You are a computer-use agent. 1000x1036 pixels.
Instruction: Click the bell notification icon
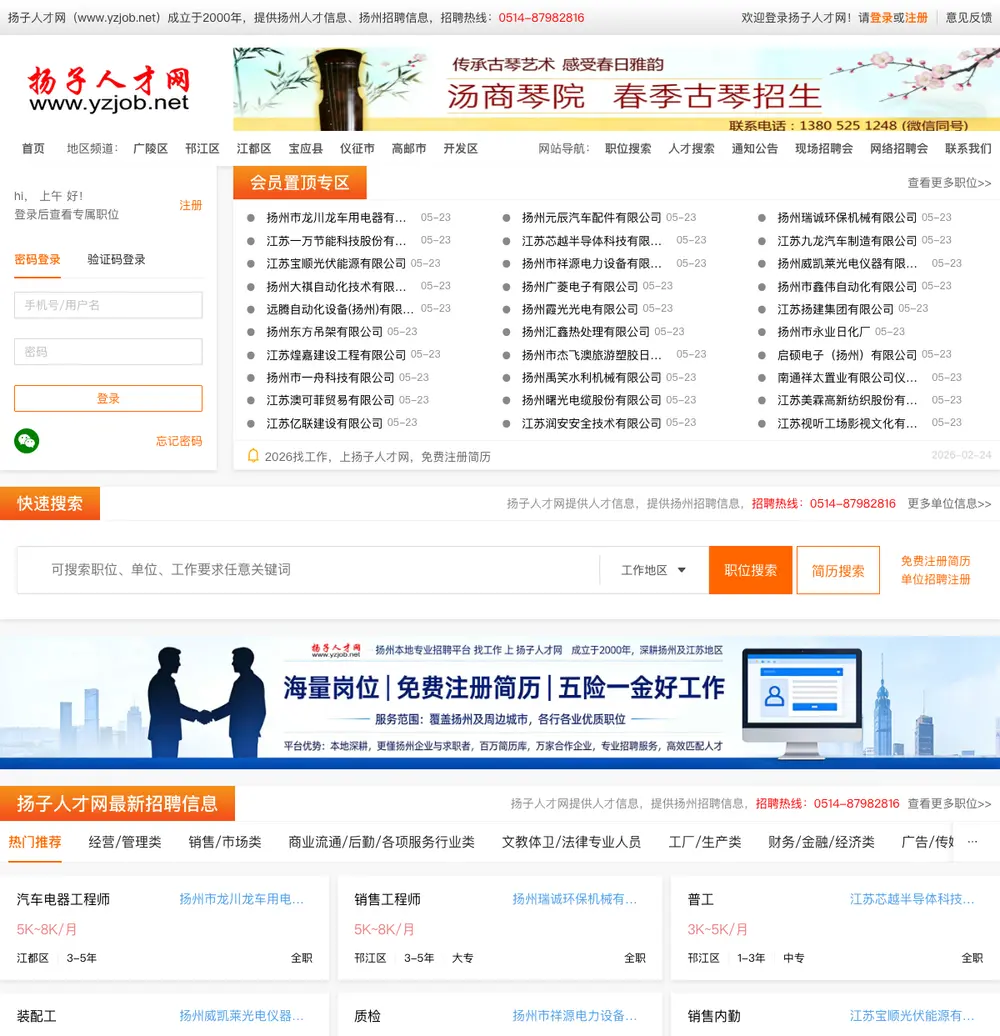click(253, 456)
